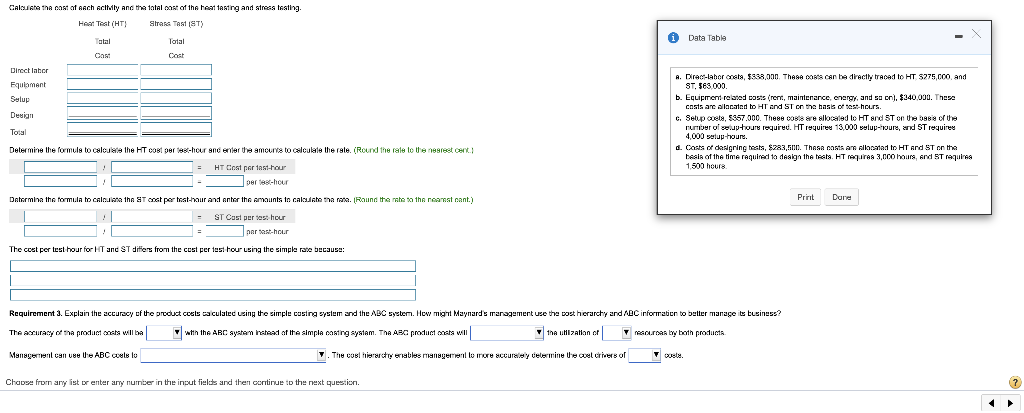
Task: Select second explanation box under 'differs'
Action: point(212,280)
